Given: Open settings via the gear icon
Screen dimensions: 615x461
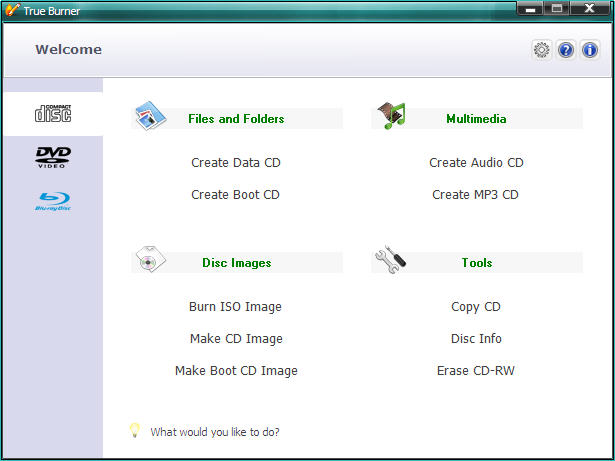Looking at the screenshot, I should coord(541,50).
